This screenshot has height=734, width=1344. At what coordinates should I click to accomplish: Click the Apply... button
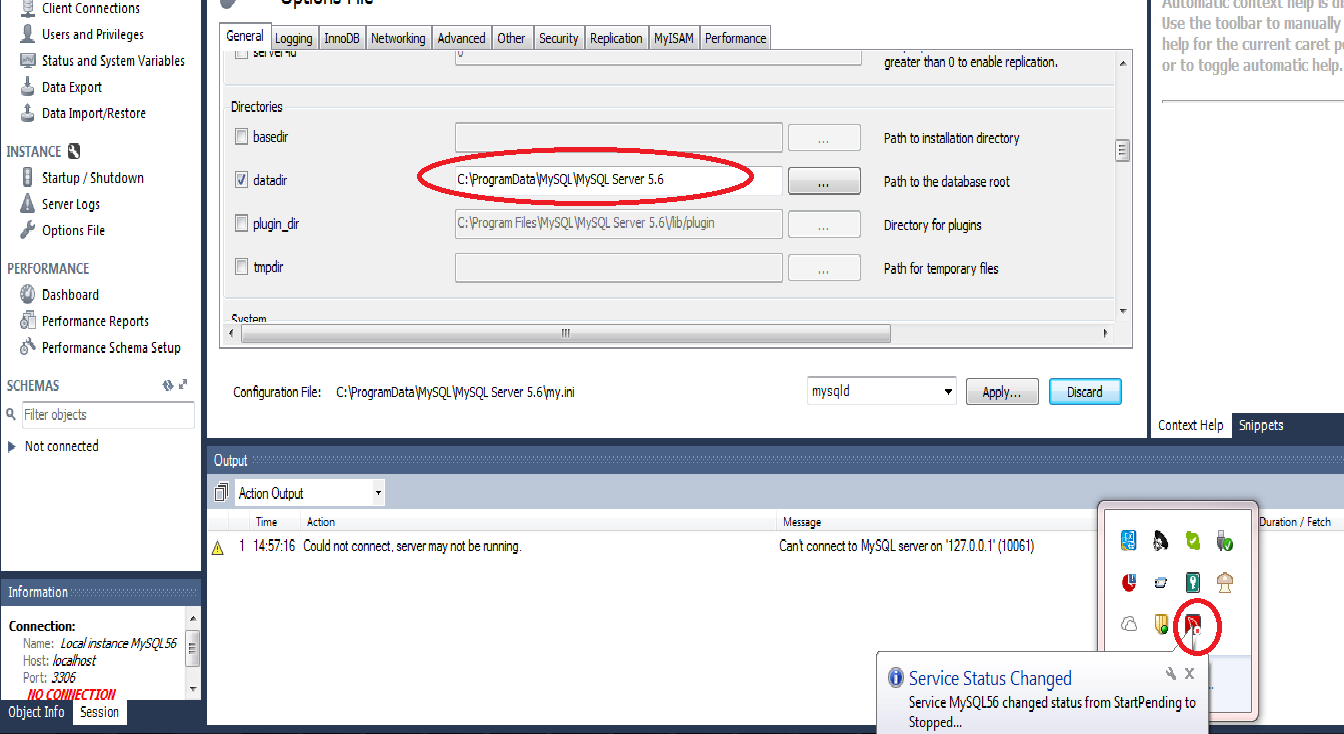pyautogui.click(x=1002, y=392)
